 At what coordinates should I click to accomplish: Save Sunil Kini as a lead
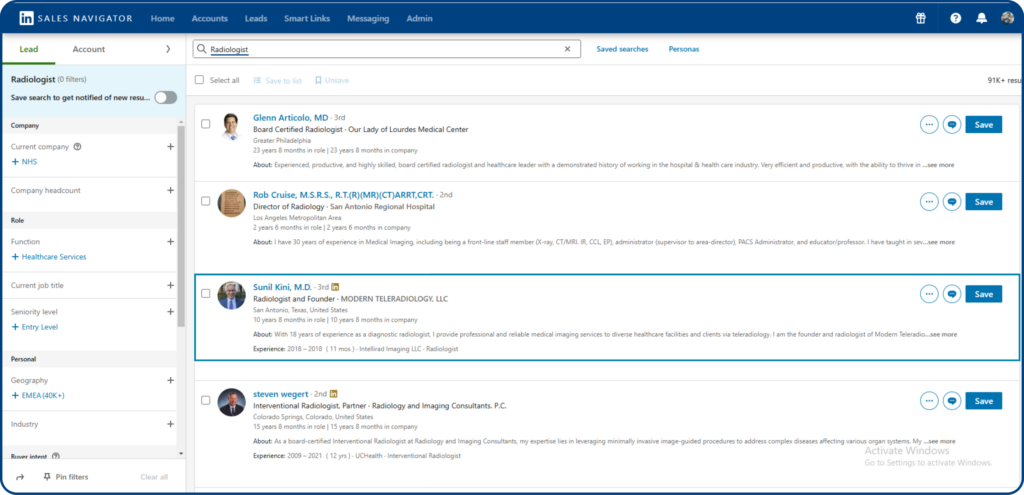tap(984, 294)
